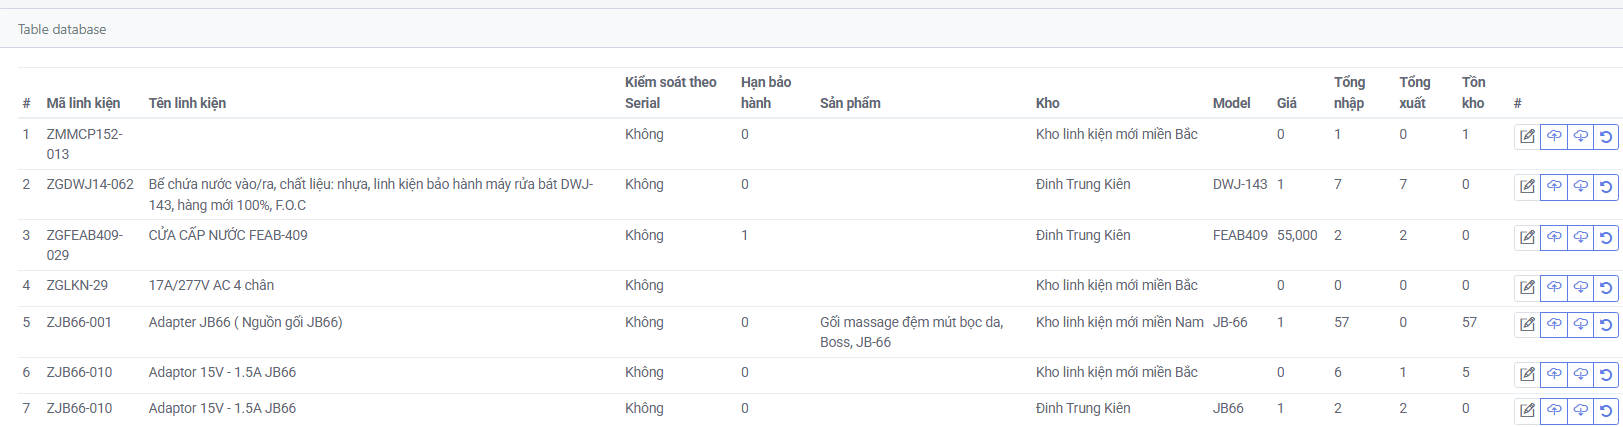Click cloud upload icon in row 6
This screenshot has height=427, width=1623.
(1554, 374)
